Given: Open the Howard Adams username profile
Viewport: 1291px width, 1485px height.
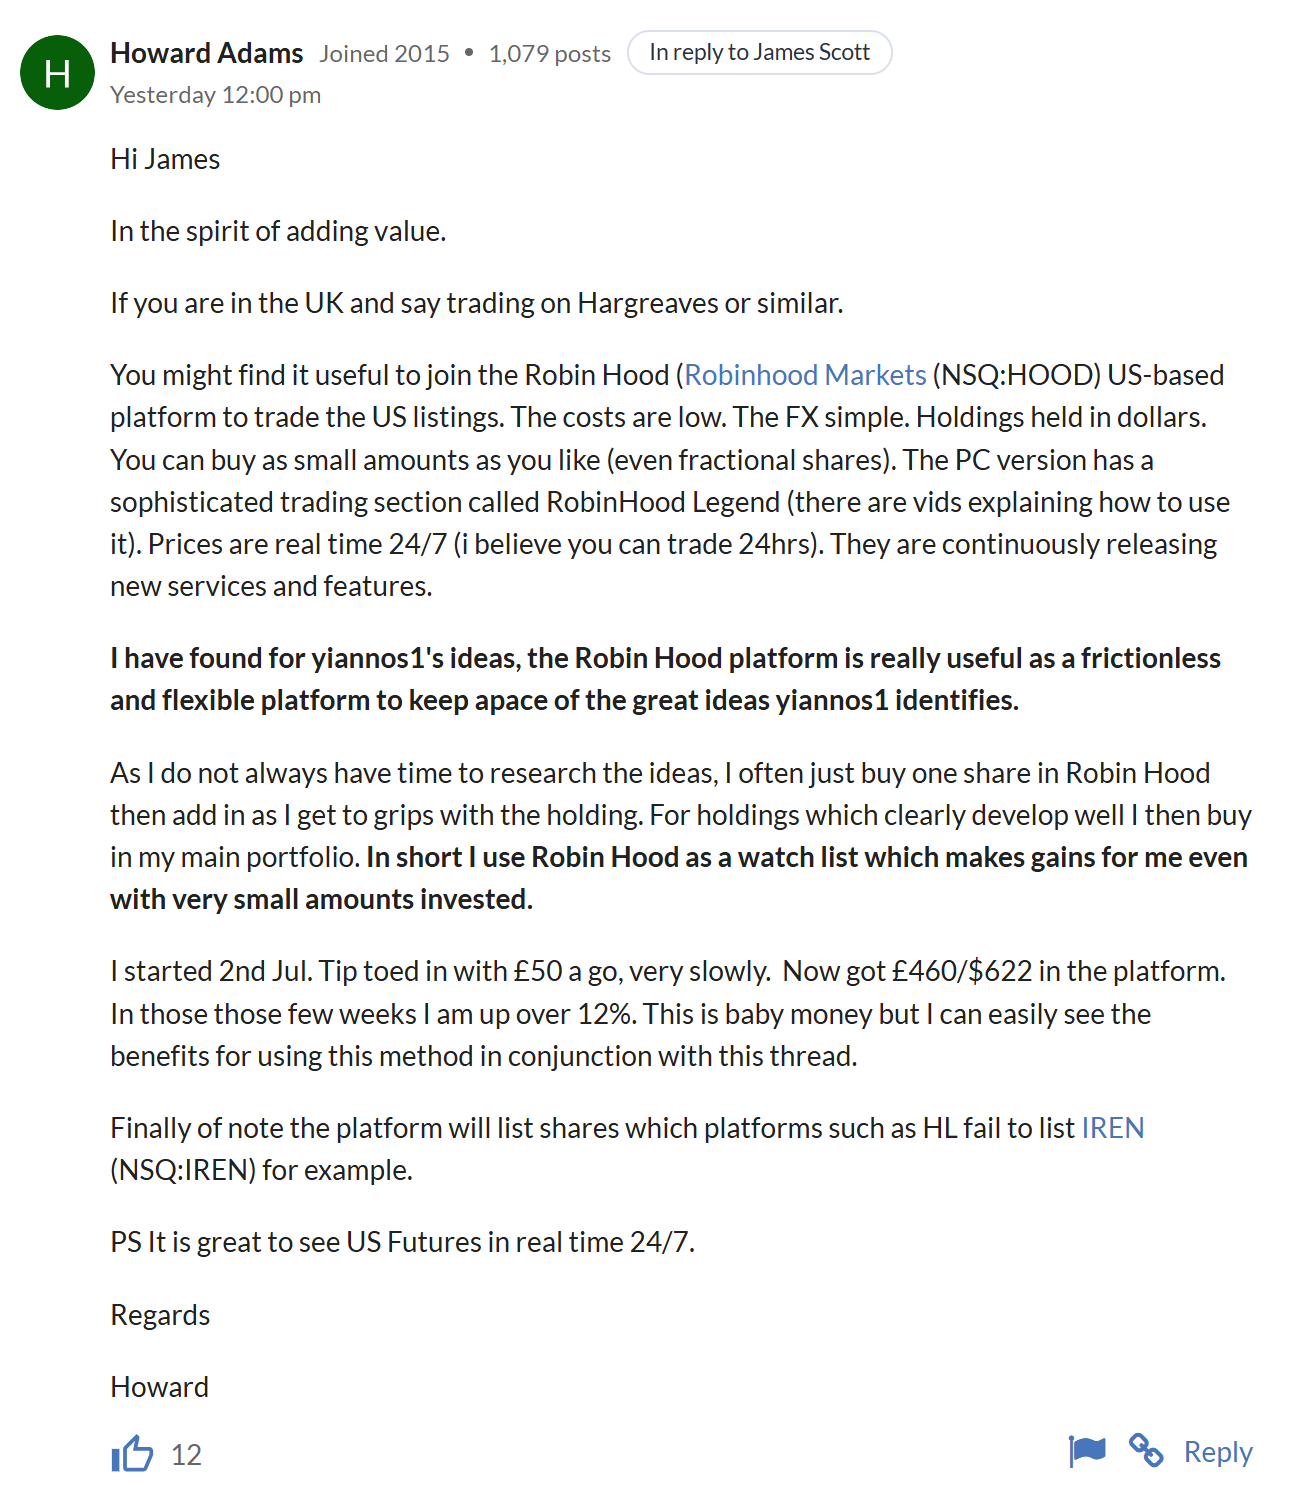Looking at the screenshot, I should pyautogui.click(x=207, y=53).
